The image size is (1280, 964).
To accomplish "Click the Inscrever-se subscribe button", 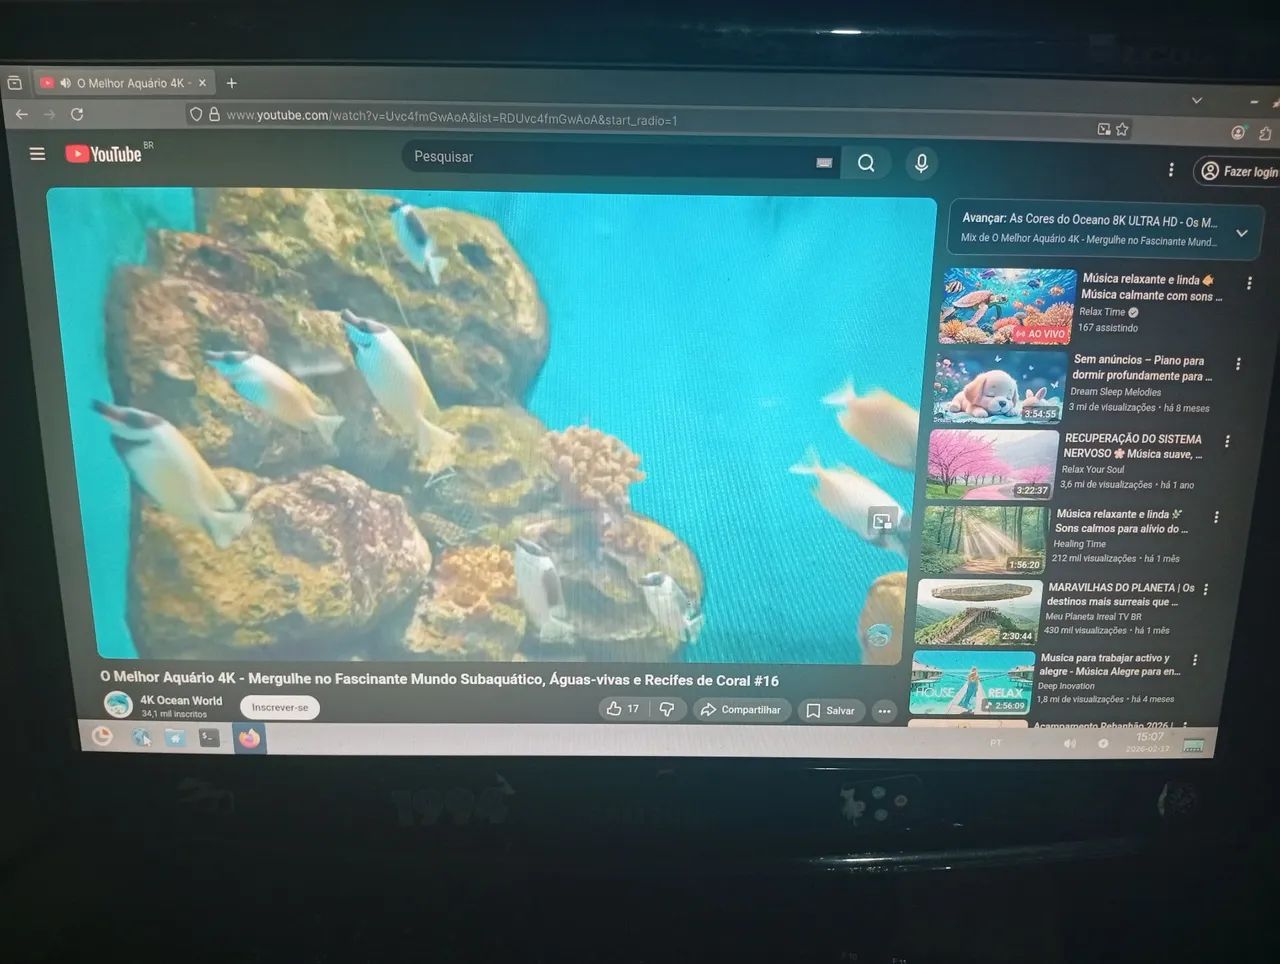I will [x=279, y=707].
